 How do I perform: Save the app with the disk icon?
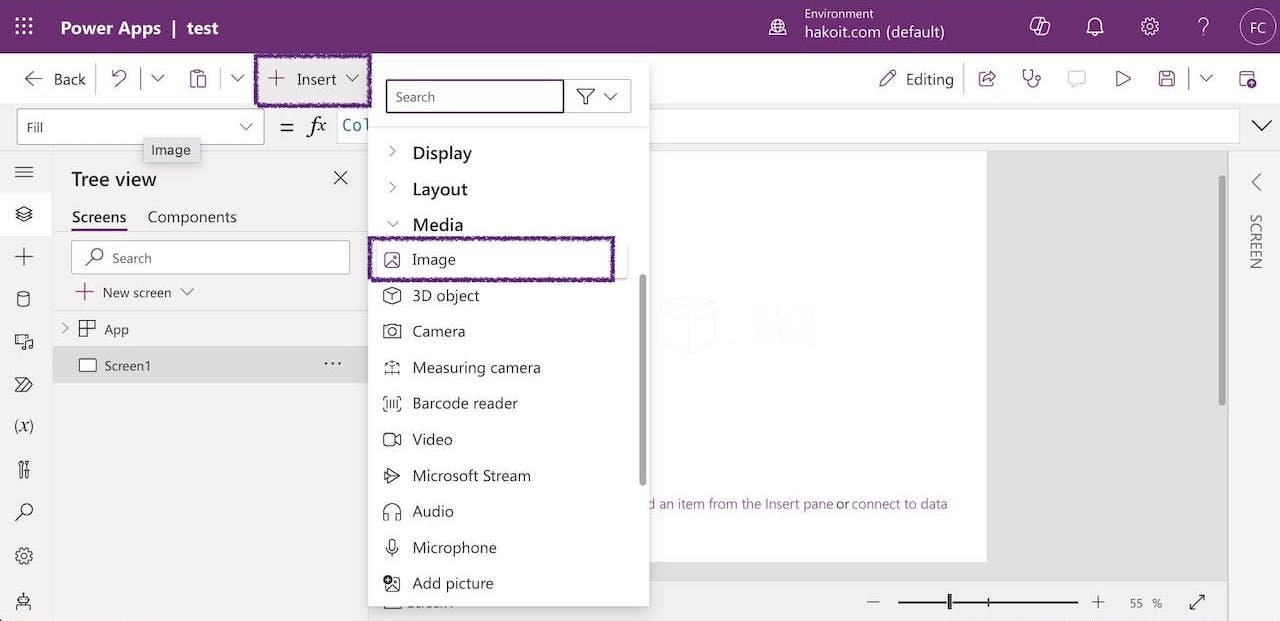[1166, 78]
